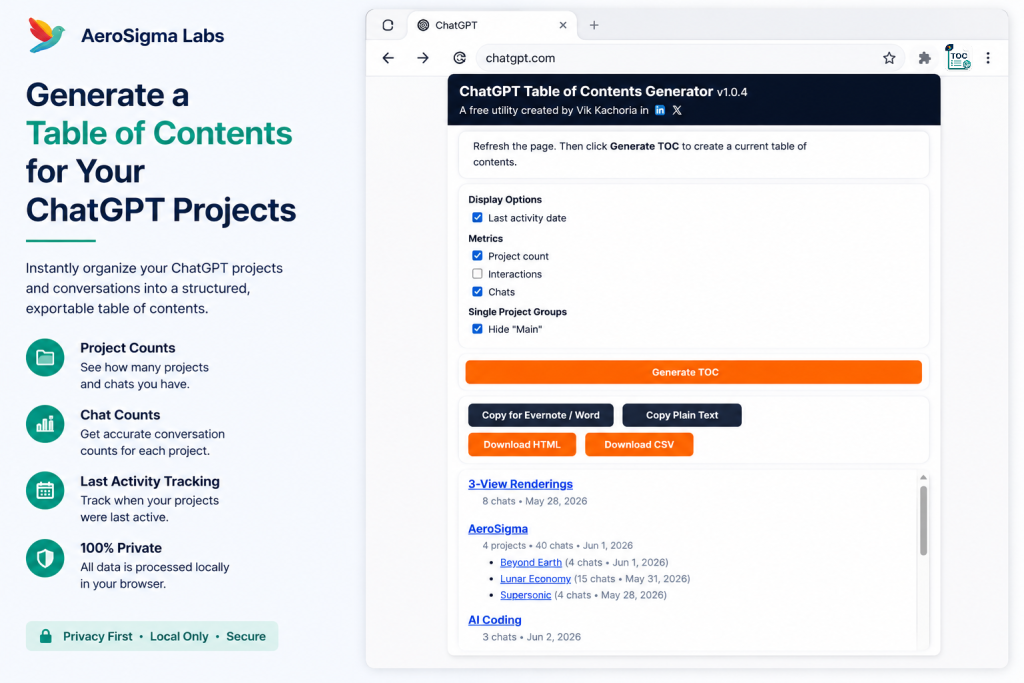Open Vik Kachoria's LinkedIn icon
Image resolution: width=1024 pixels, height=683 pixels.
(x=660, y=110)
